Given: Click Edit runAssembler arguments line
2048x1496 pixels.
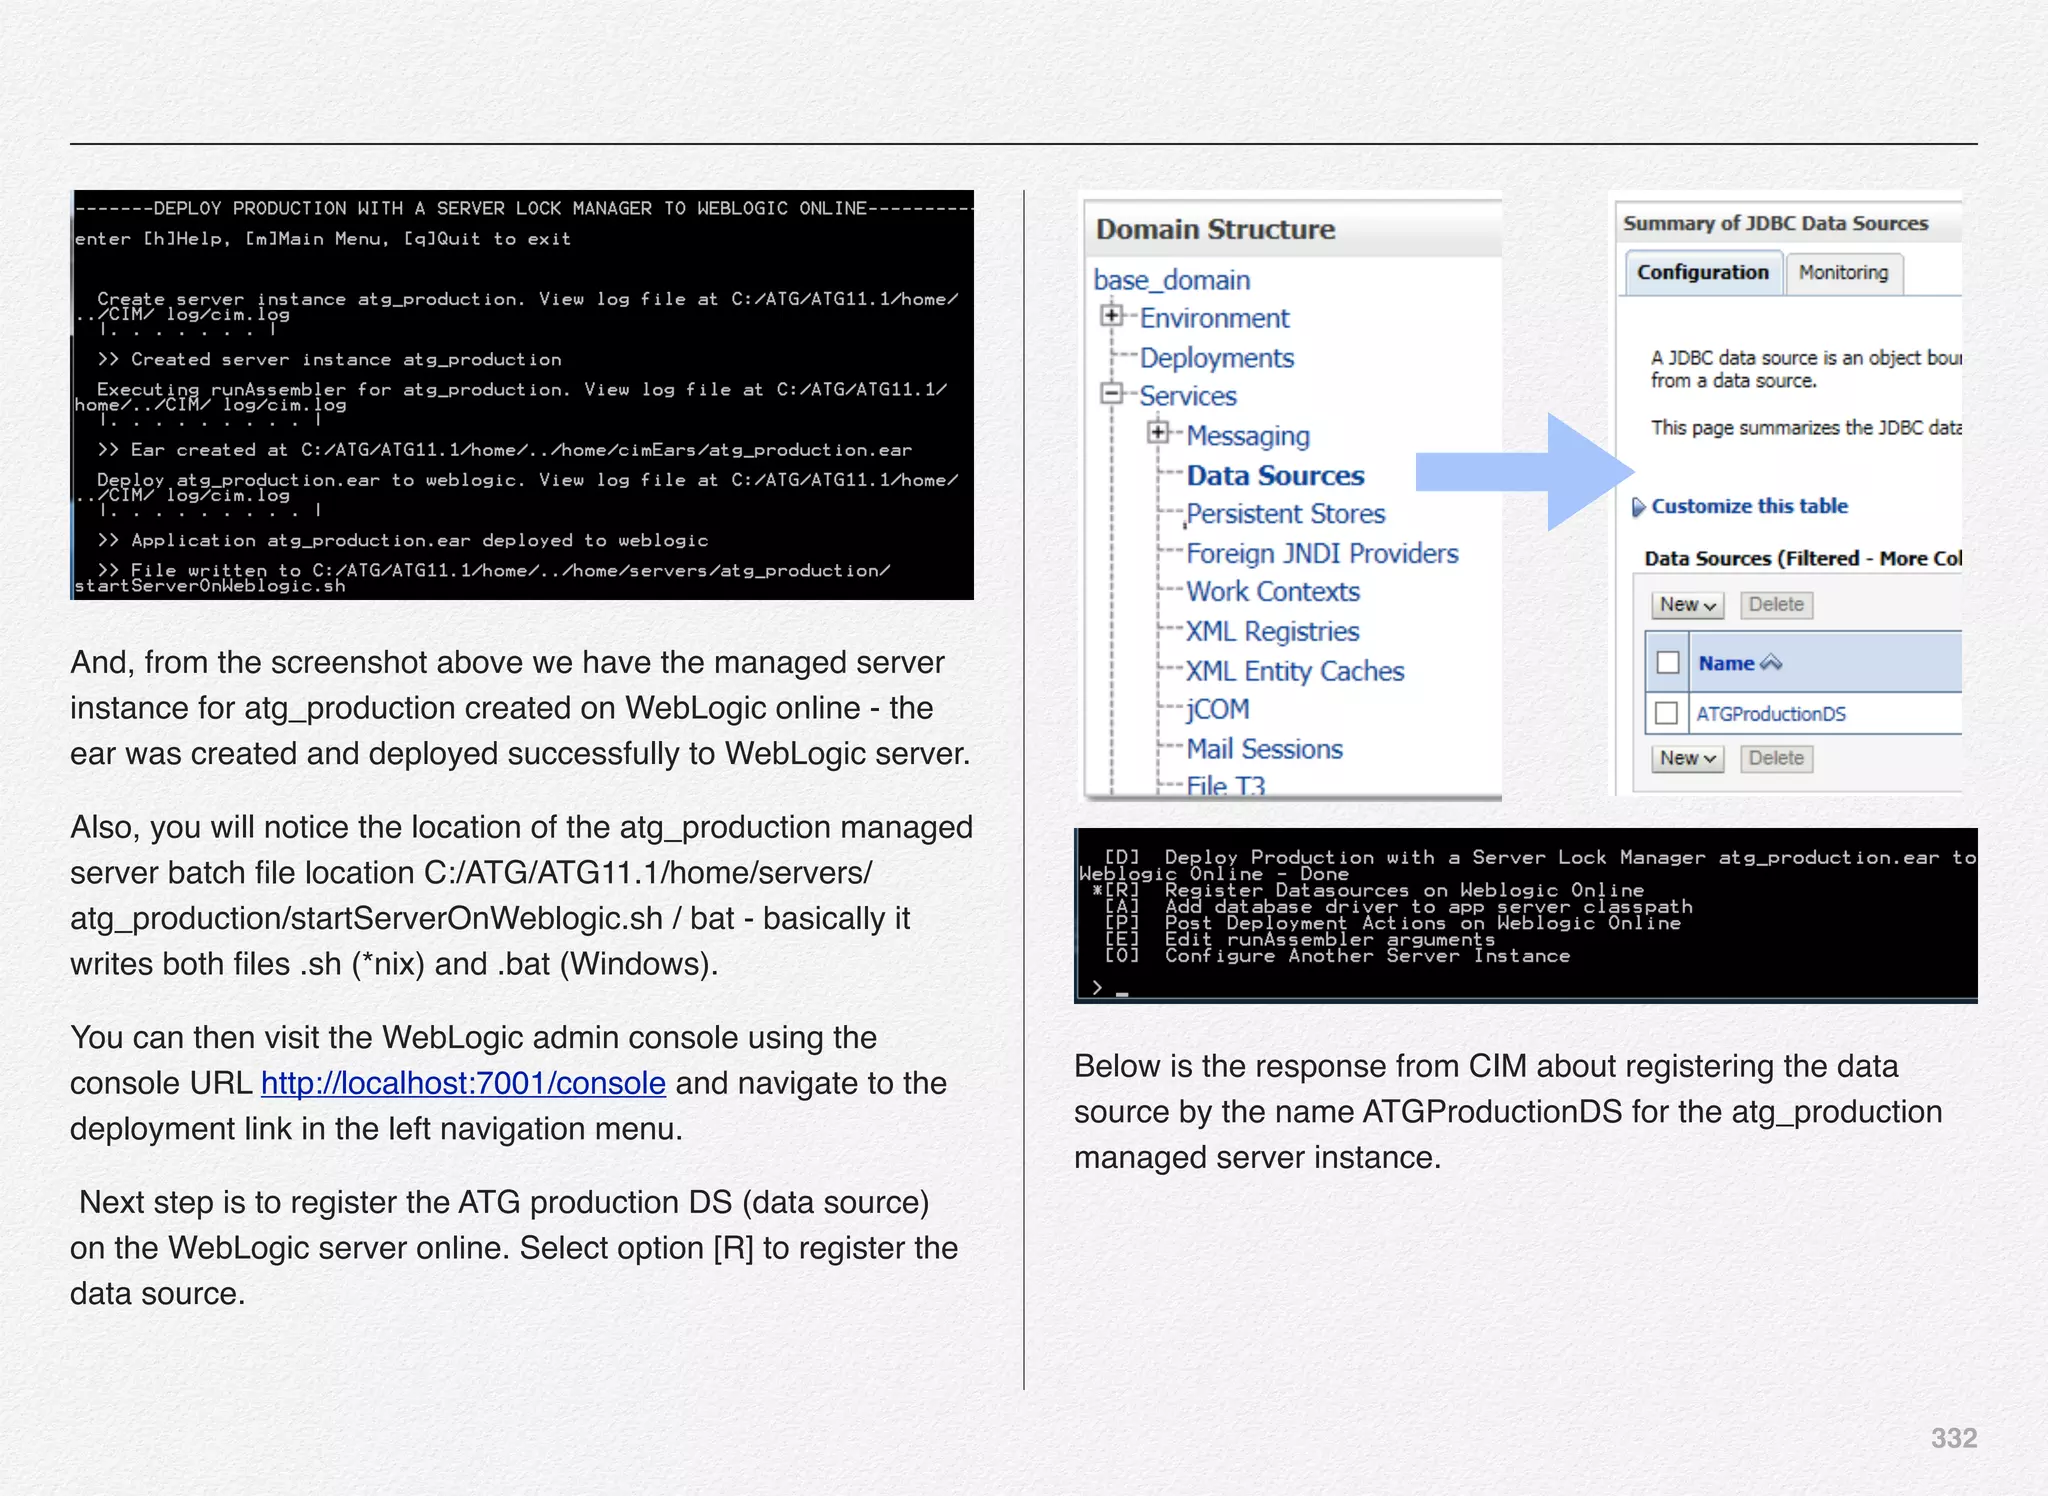Looking at the screenshot, I should tap(1299, 939).
